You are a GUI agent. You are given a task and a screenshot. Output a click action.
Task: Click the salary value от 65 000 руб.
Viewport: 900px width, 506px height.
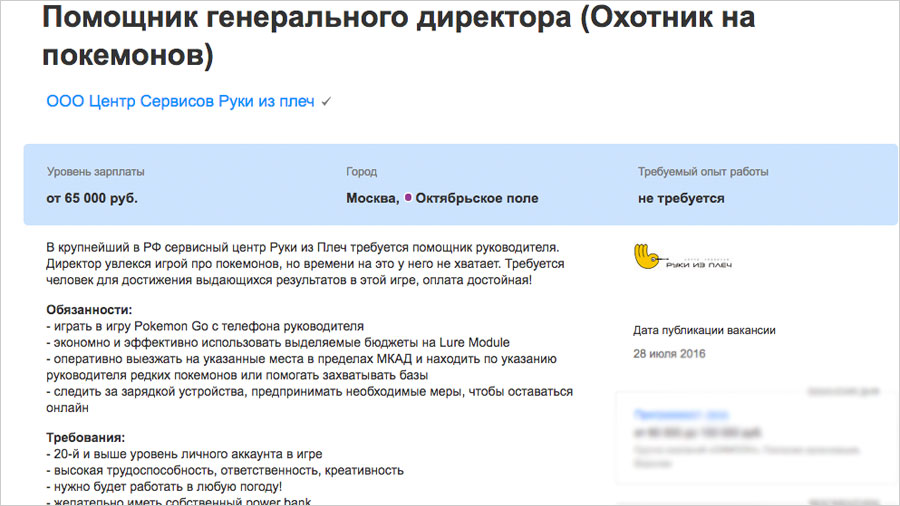tap(92, 198)
